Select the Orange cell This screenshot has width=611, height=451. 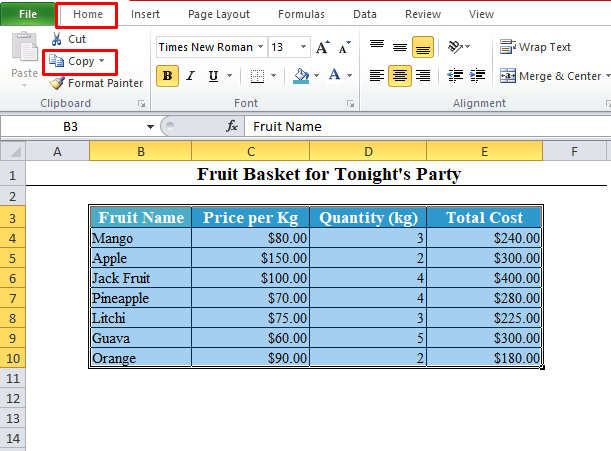point(141,358)
